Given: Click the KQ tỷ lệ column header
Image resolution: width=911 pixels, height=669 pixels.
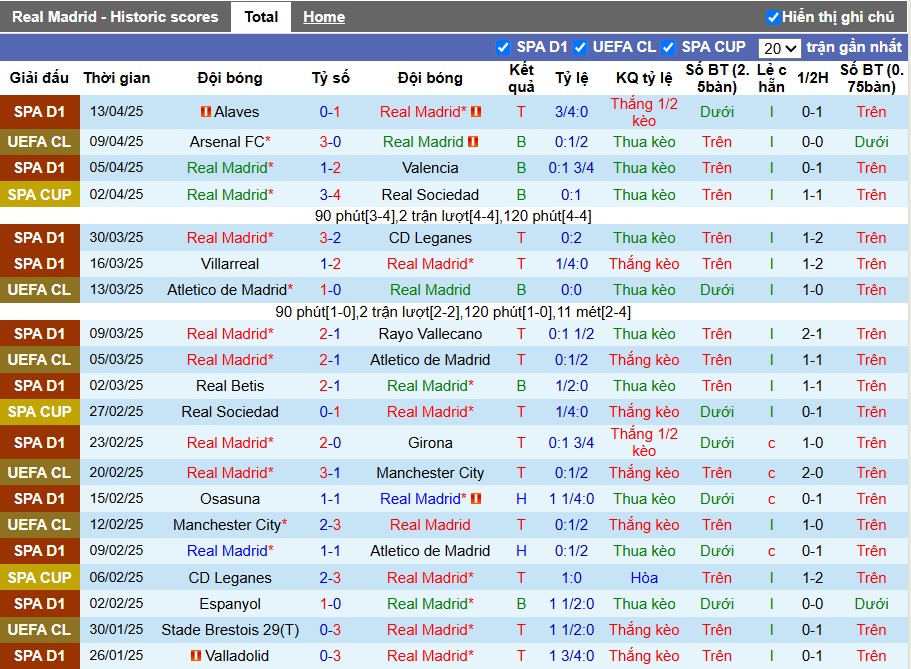Looking at the screenshot, I should [x=644, y=78].
